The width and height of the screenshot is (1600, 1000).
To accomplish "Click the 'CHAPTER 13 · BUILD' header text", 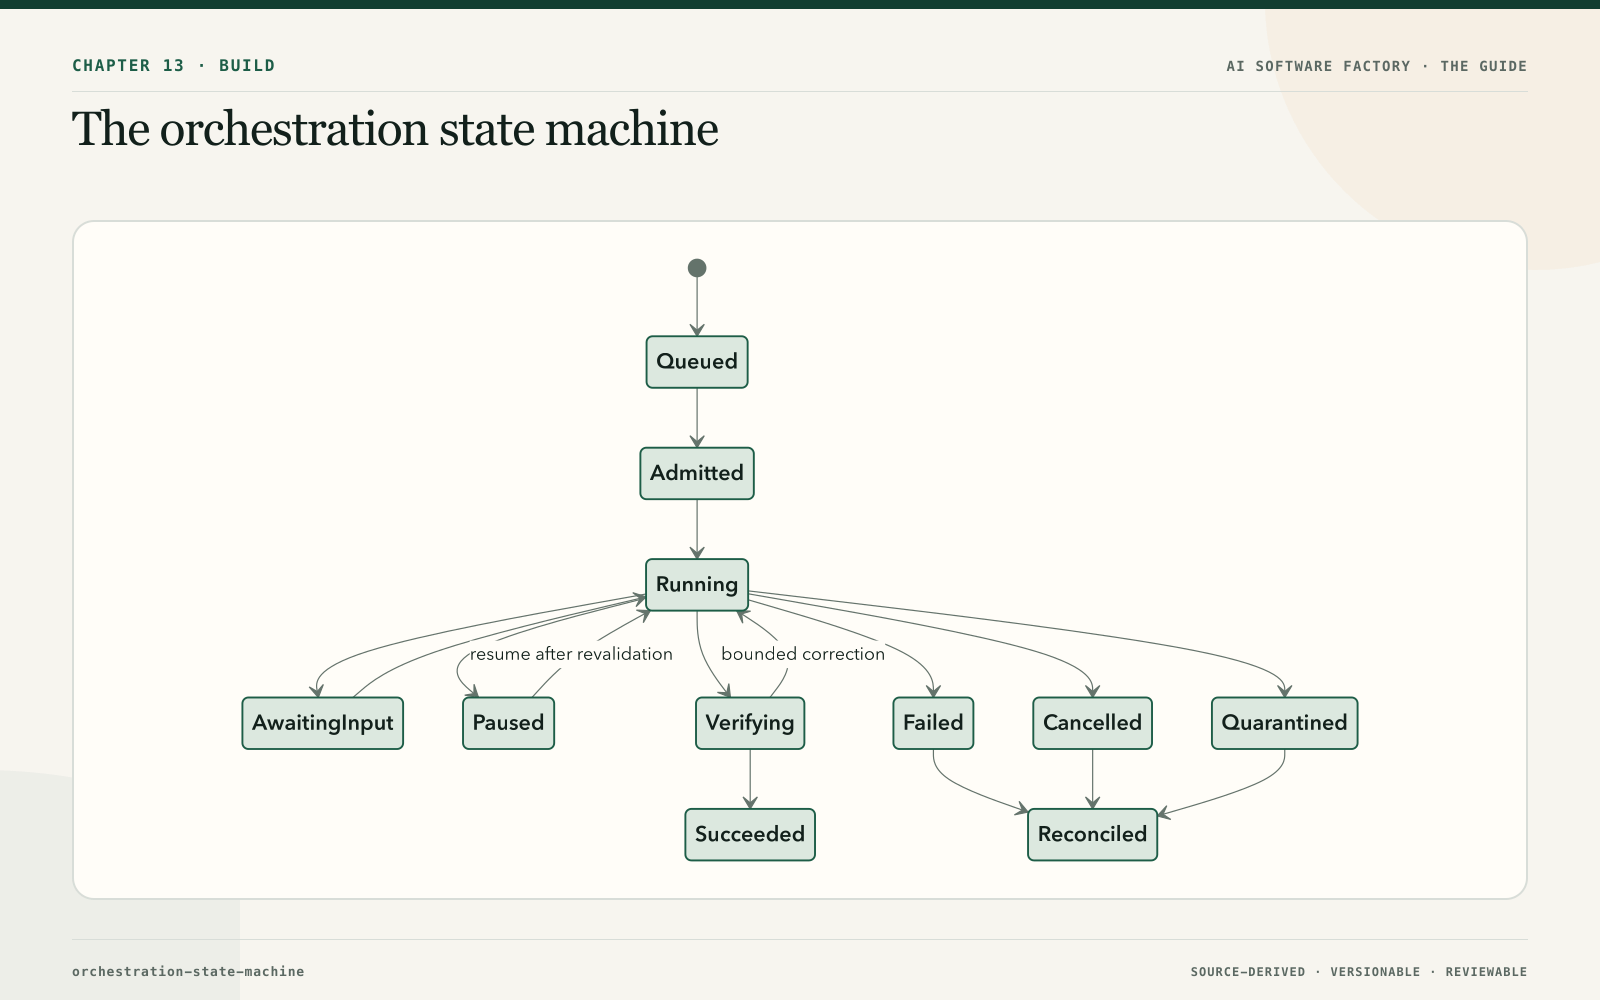I will (x=174, y=66).
